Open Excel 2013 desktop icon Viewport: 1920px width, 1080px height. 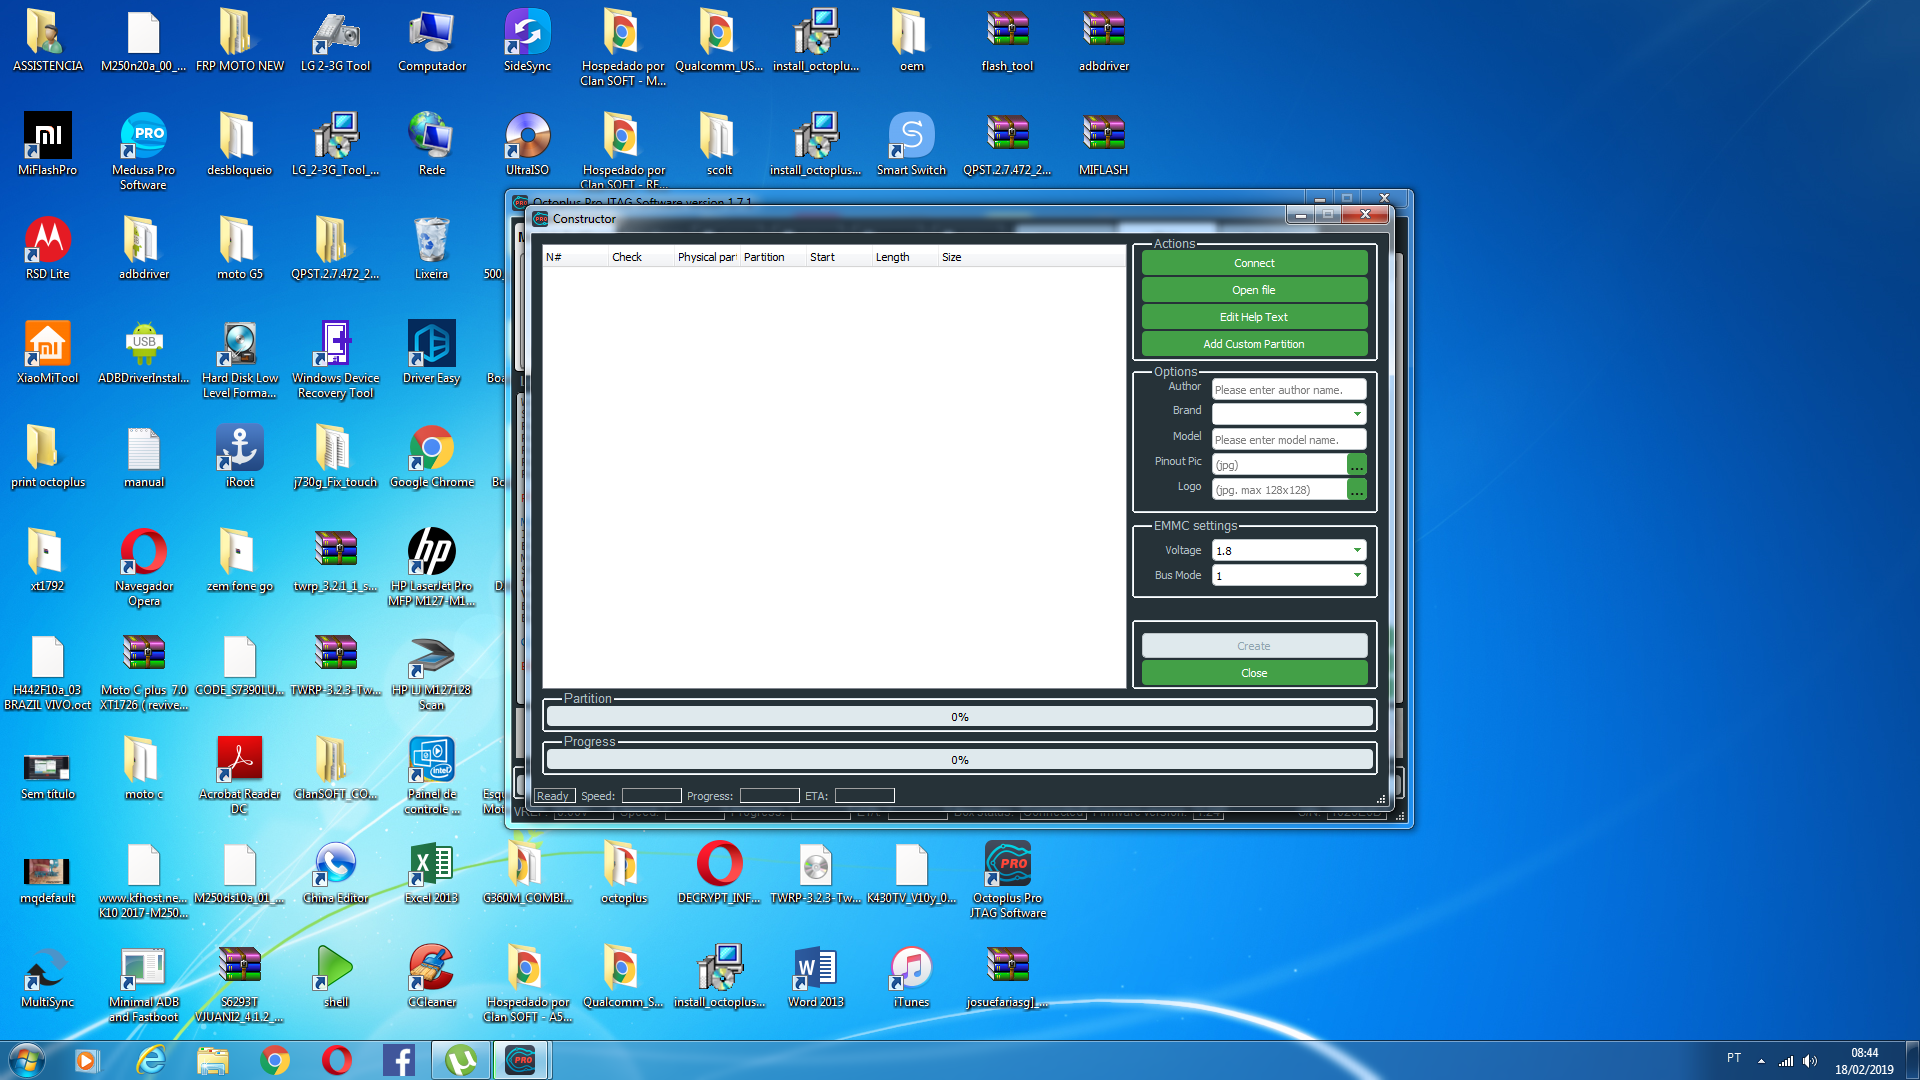coord(431,873)
